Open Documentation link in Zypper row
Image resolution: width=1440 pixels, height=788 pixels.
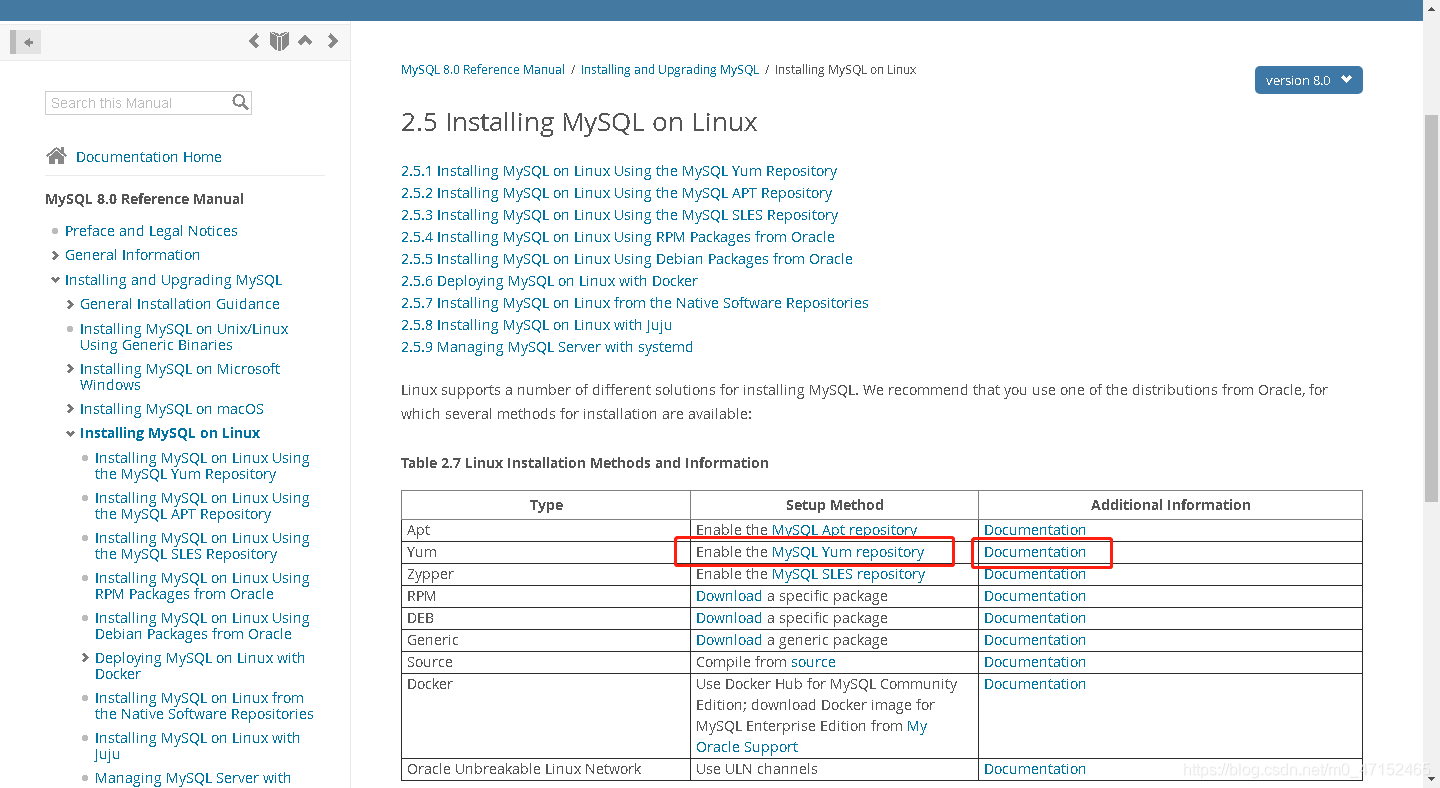1035,574
